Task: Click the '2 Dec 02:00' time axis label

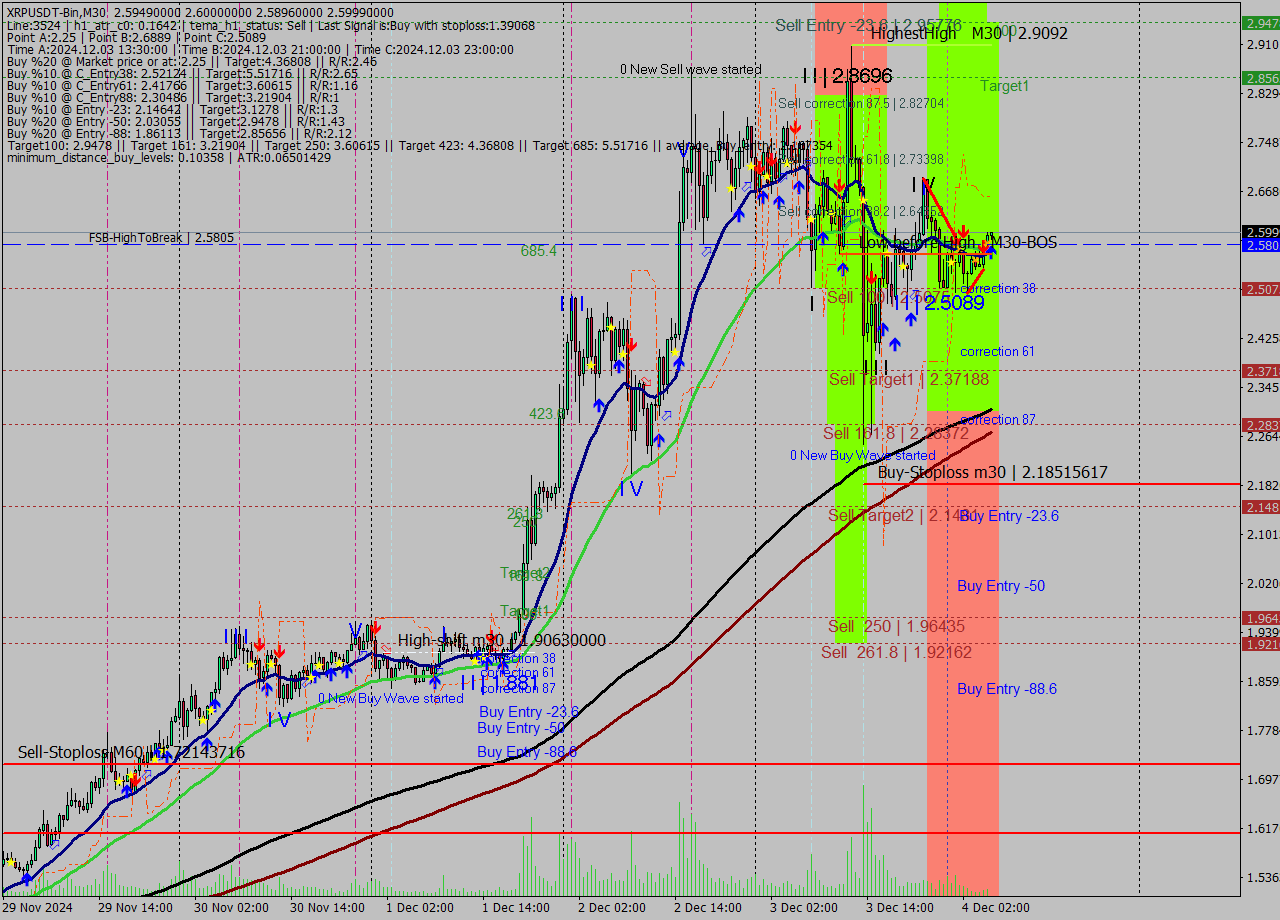Action: coord(612,908)
